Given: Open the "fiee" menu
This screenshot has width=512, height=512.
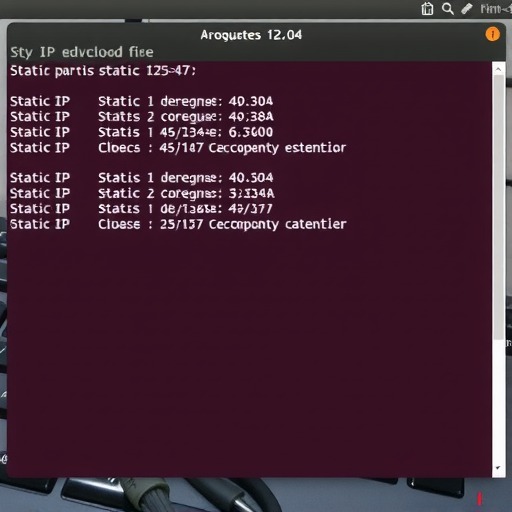Looking at the screenshot, I should (141, 52).
